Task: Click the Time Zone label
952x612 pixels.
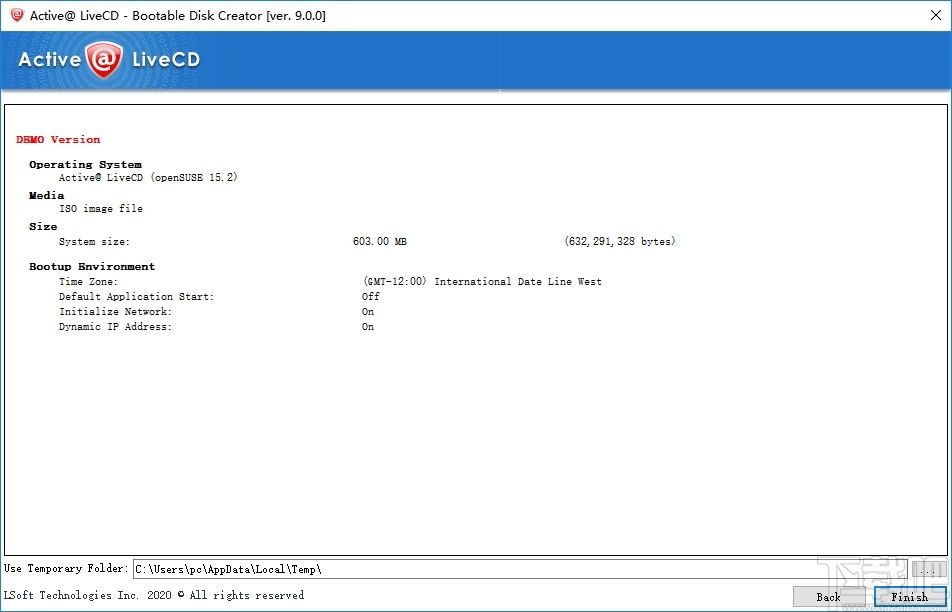Action: 88,282
